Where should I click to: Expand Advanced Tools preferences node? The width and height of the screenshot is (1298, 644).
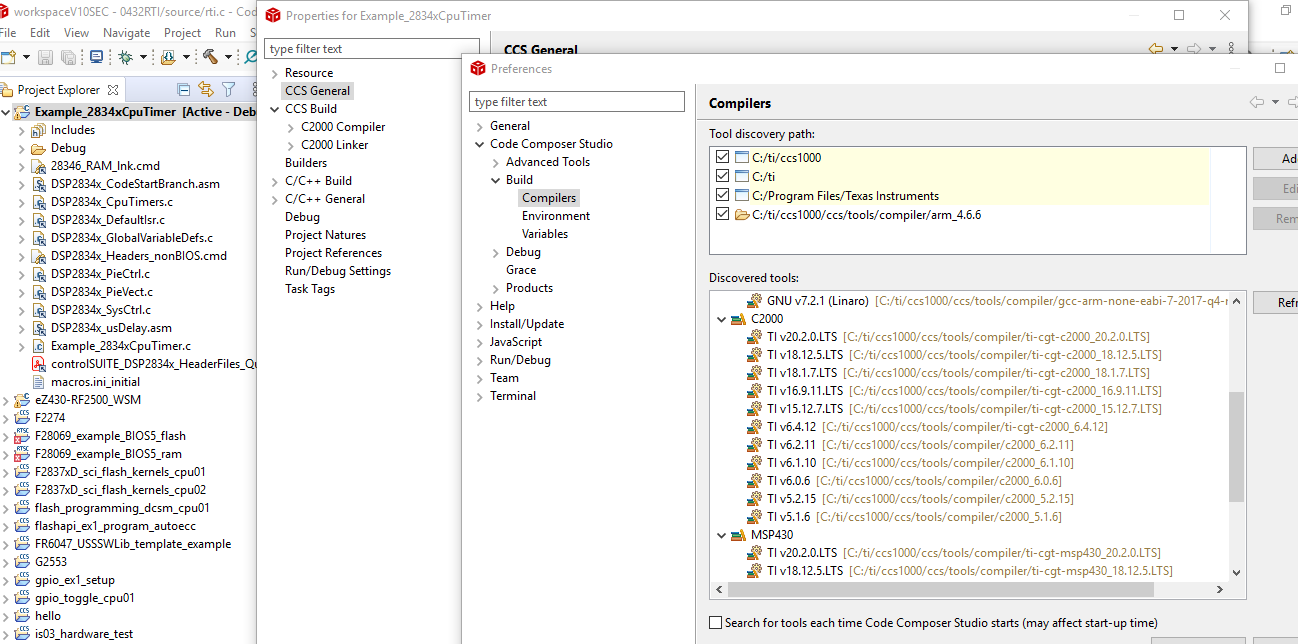pos(495,162)
